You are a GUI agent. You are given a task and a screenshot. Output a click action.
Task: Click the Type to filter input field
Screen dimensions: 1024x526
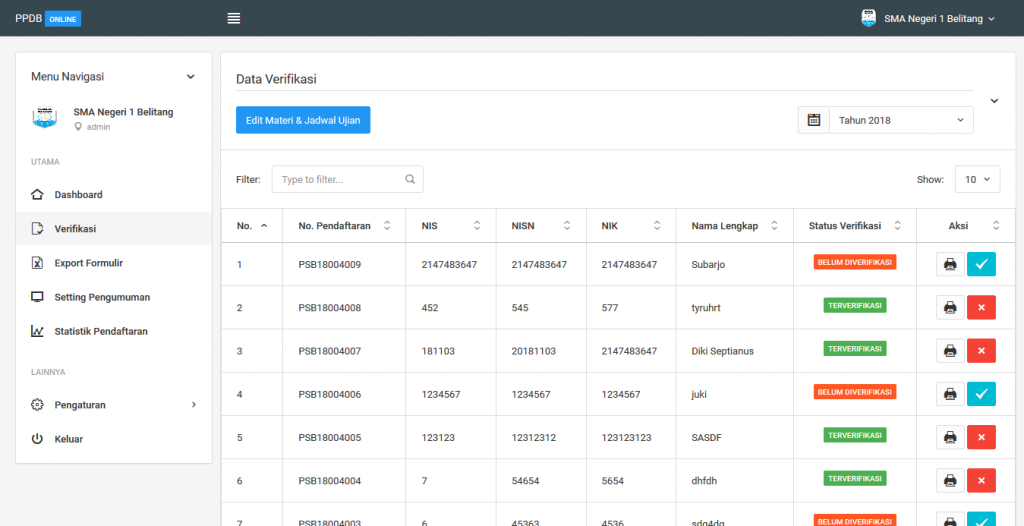click(x=340, y=180)
